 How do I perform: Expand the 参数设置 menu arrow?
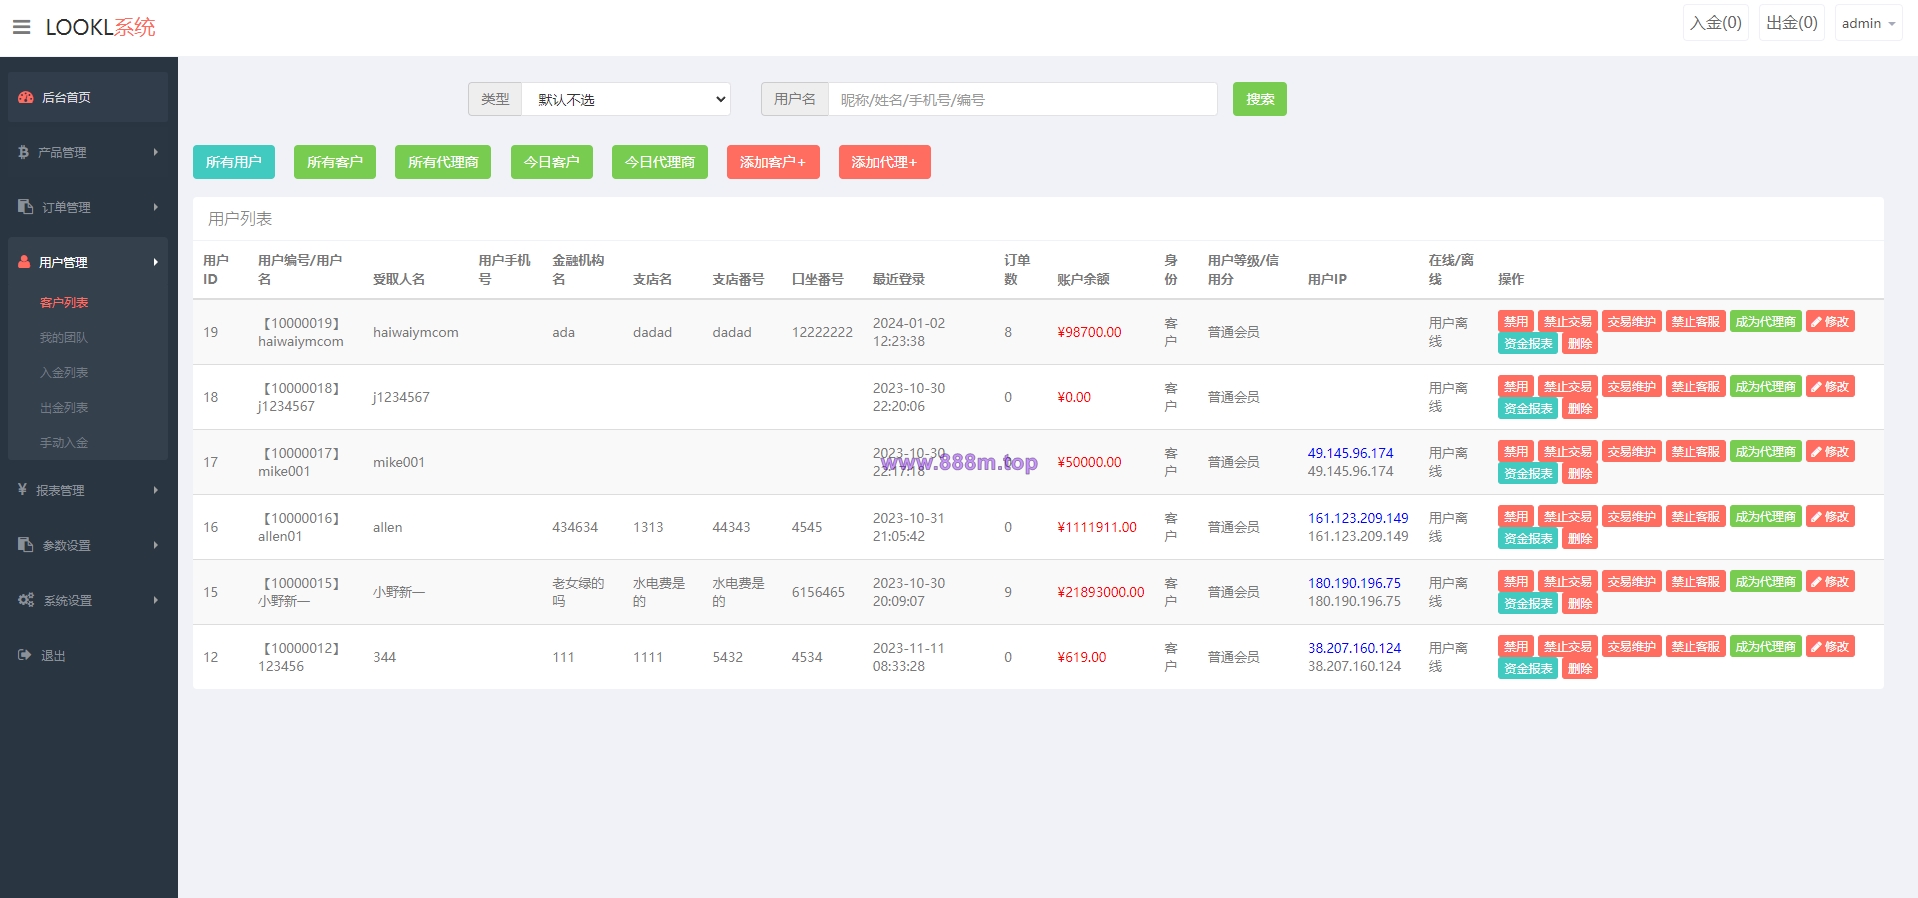tap(155, 545)
